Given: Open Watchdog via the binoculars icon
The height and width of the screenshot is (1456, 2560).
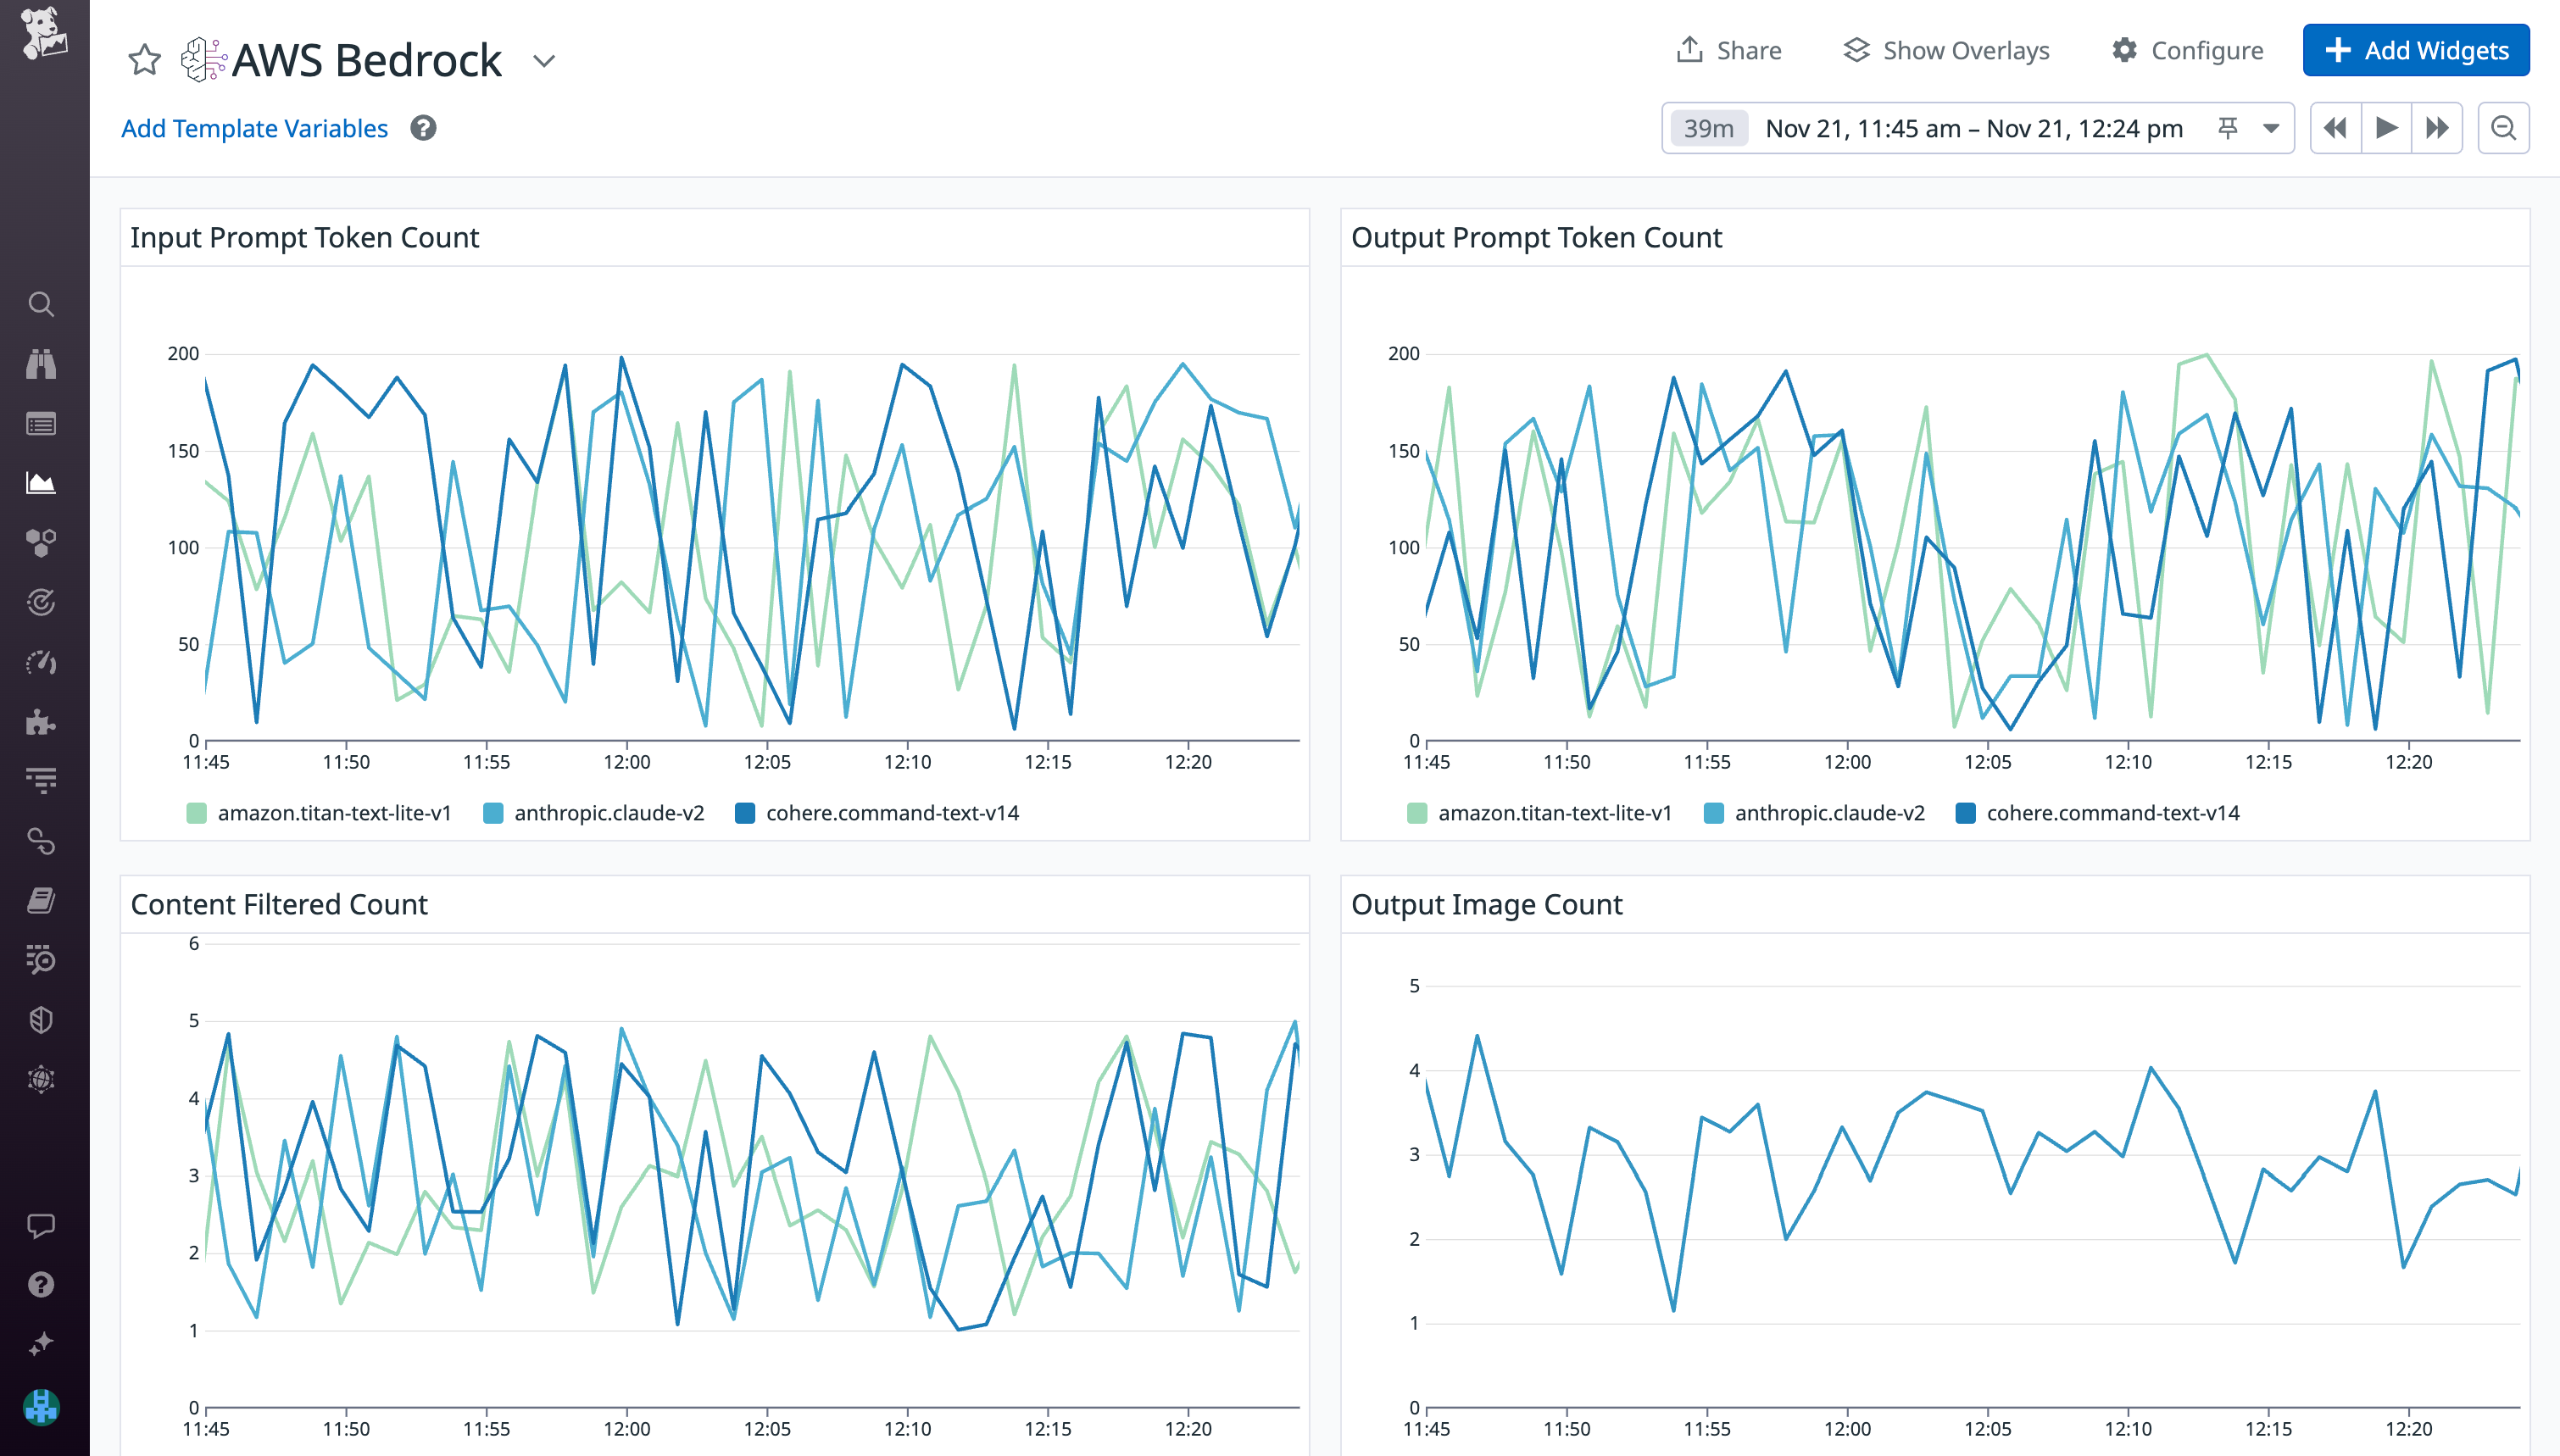Looking at the screenshot, I should click(x=41, y=364).
